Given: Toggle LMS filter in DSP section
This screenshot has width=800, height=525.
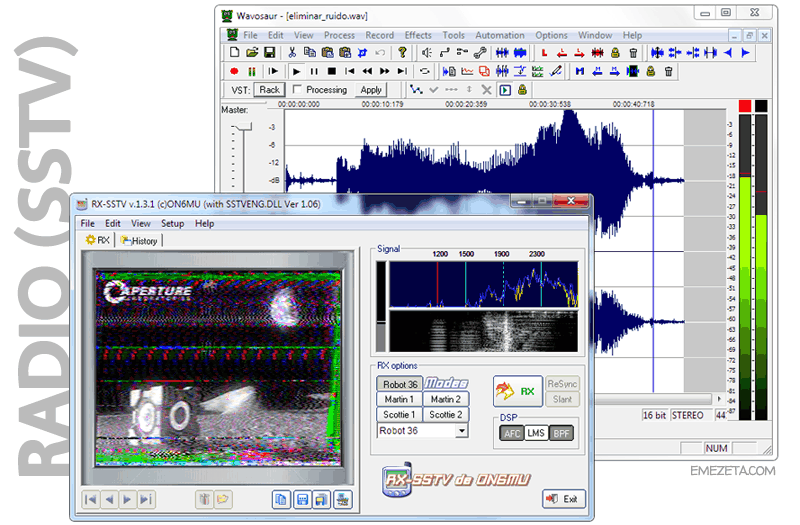Looking at the screenshot, I should (x=536, y=434).
